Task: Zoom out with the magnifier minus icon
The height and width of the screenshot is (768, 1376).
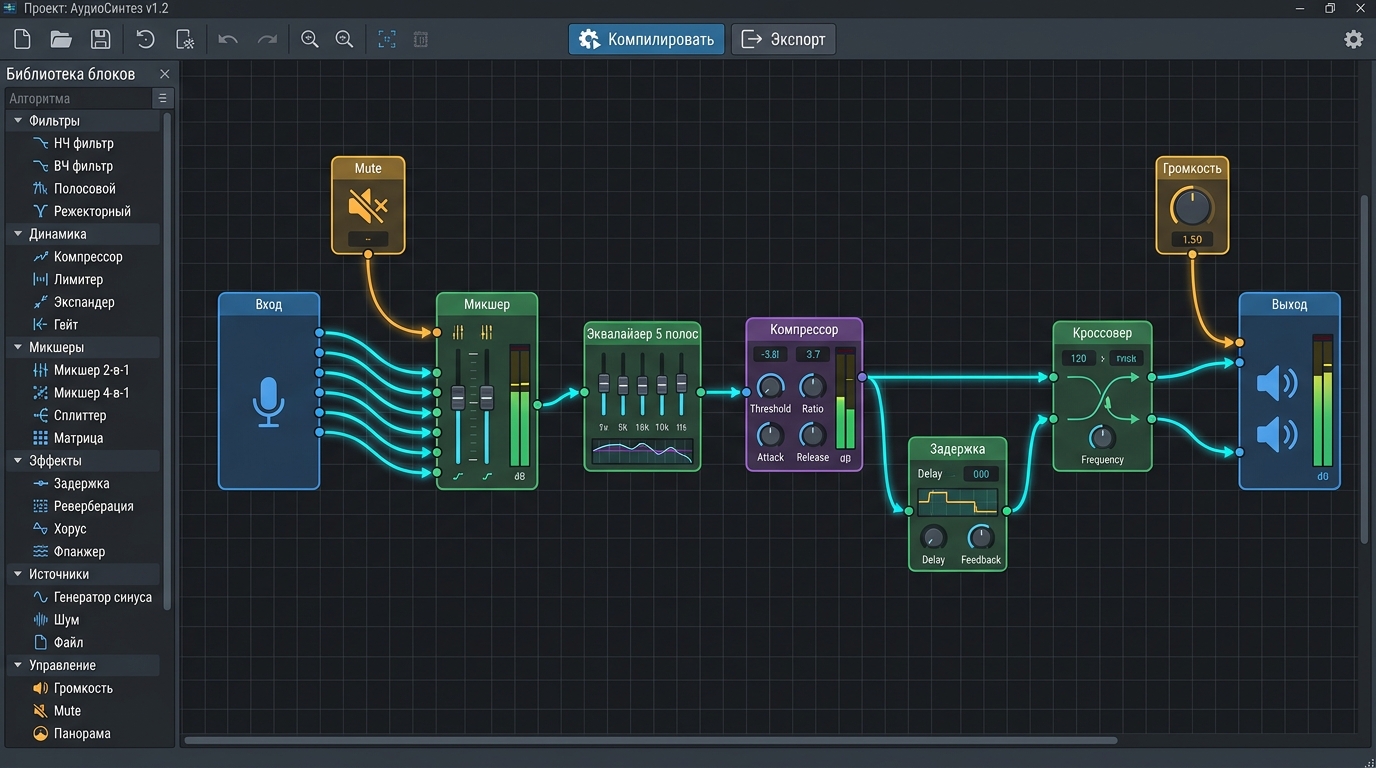Action: tap(344, 40)
